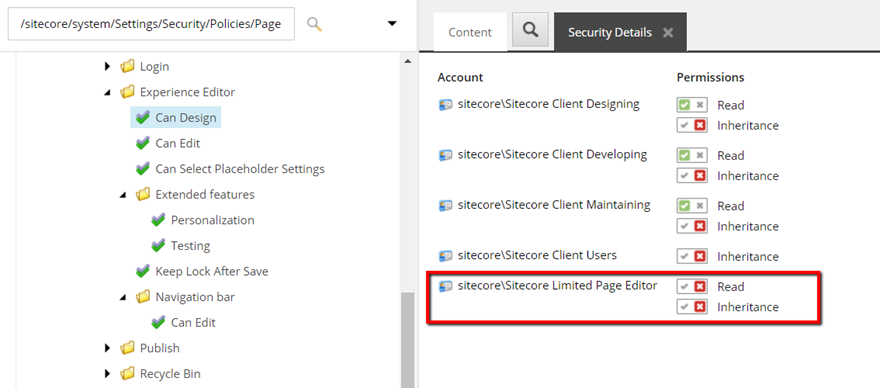Click the Navigation bar folder icon

click(144, 296)
